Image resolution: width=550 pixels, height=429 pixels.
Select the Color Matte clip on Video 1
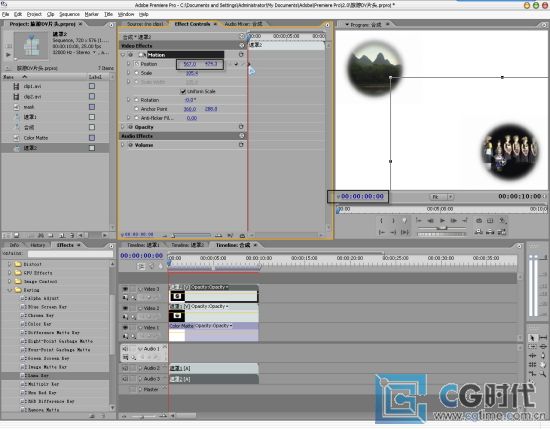(x=213, y=332)
